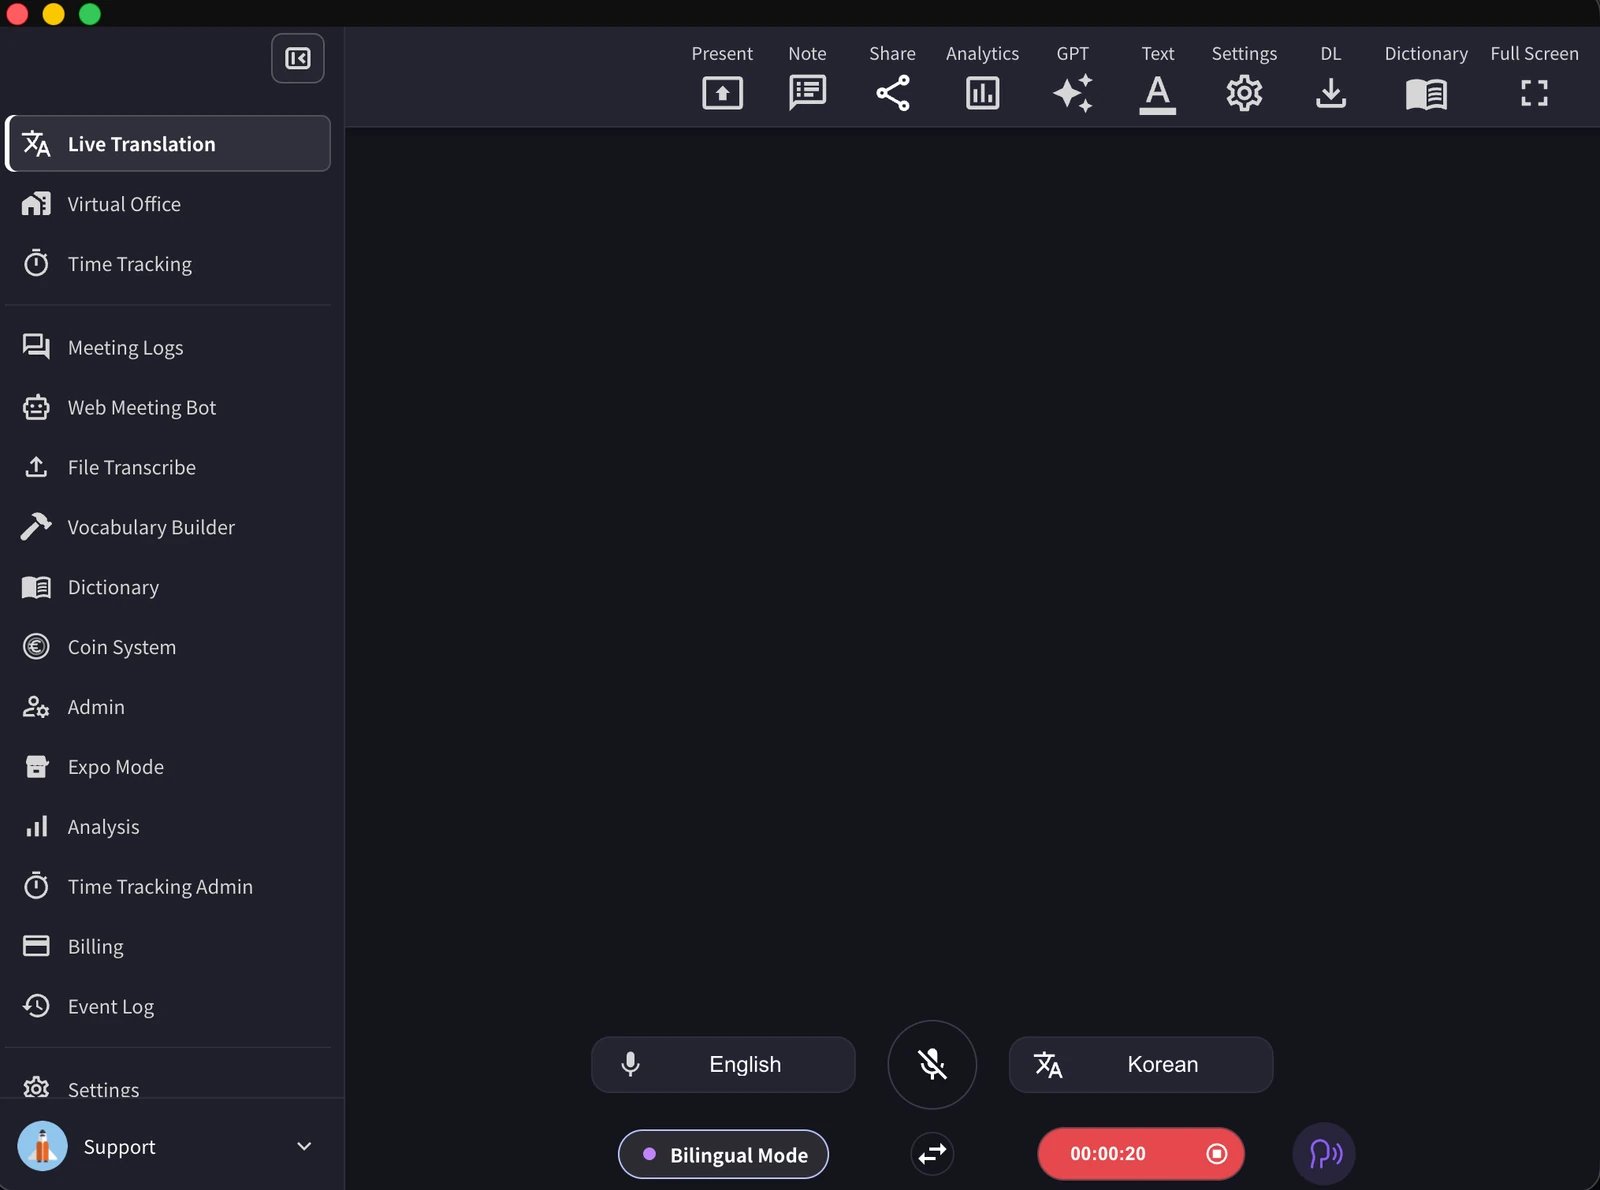1600x1190 pixels.
Task: Open Time Tracking in the sidebar
Action: [168, 264]
